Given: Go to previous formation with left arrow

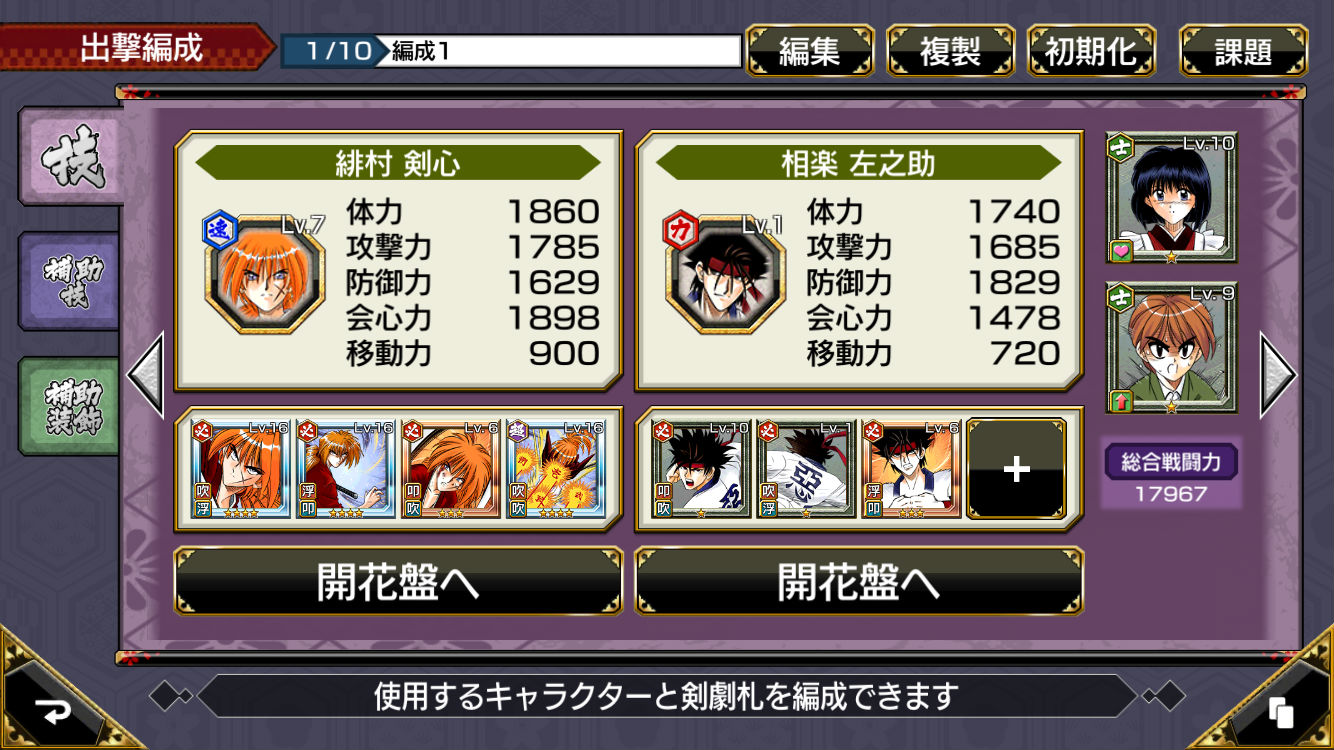Looking at the screenshot, I should 146,375.
